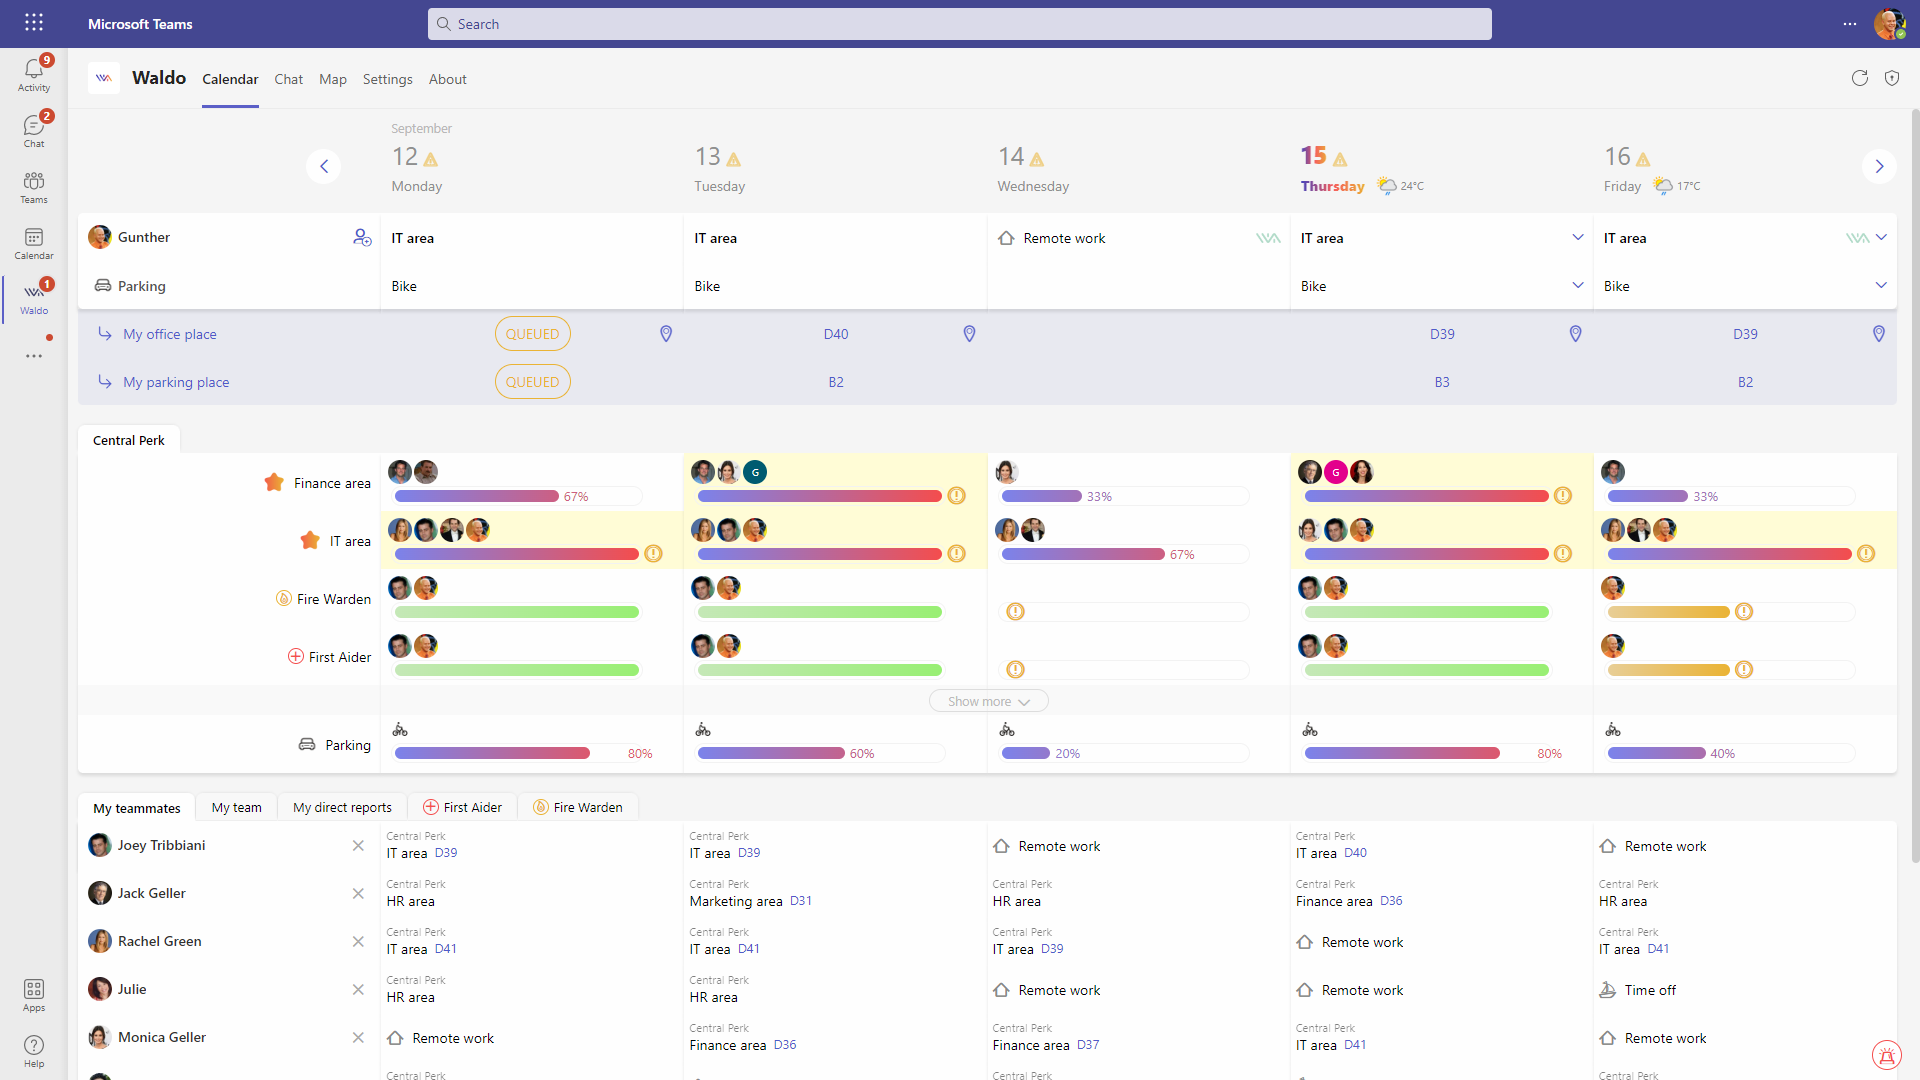Screen dimensions: 1920x1080
Task: Remove Monica Geller from teammates list
Action: tap(358, 1038)
